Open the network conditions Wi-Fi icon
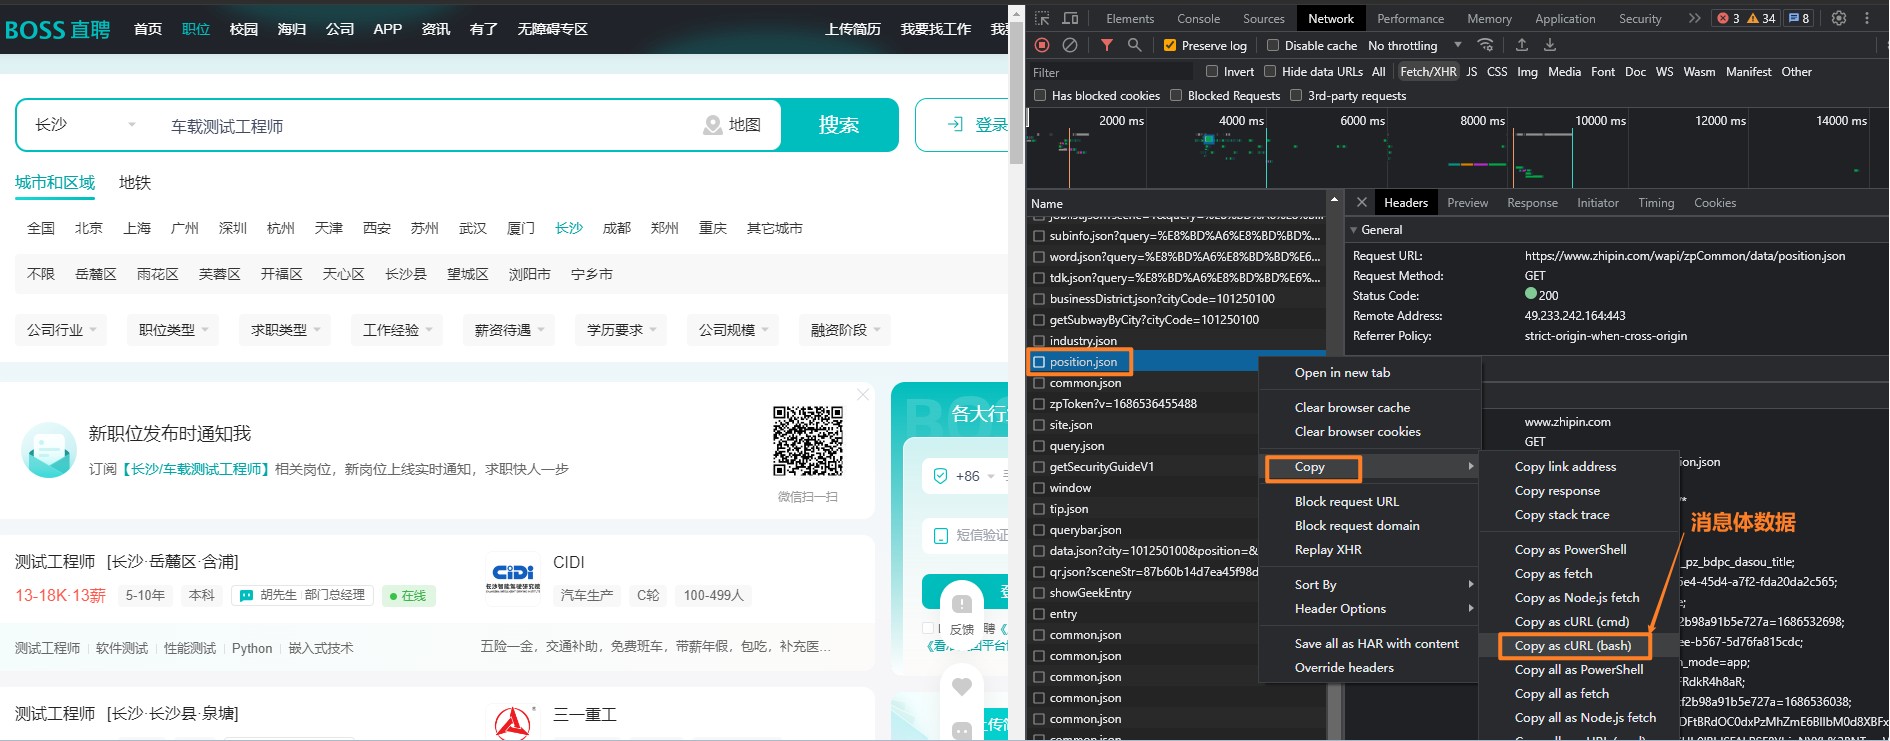Screen dimensions: 1890x741 1486,45
